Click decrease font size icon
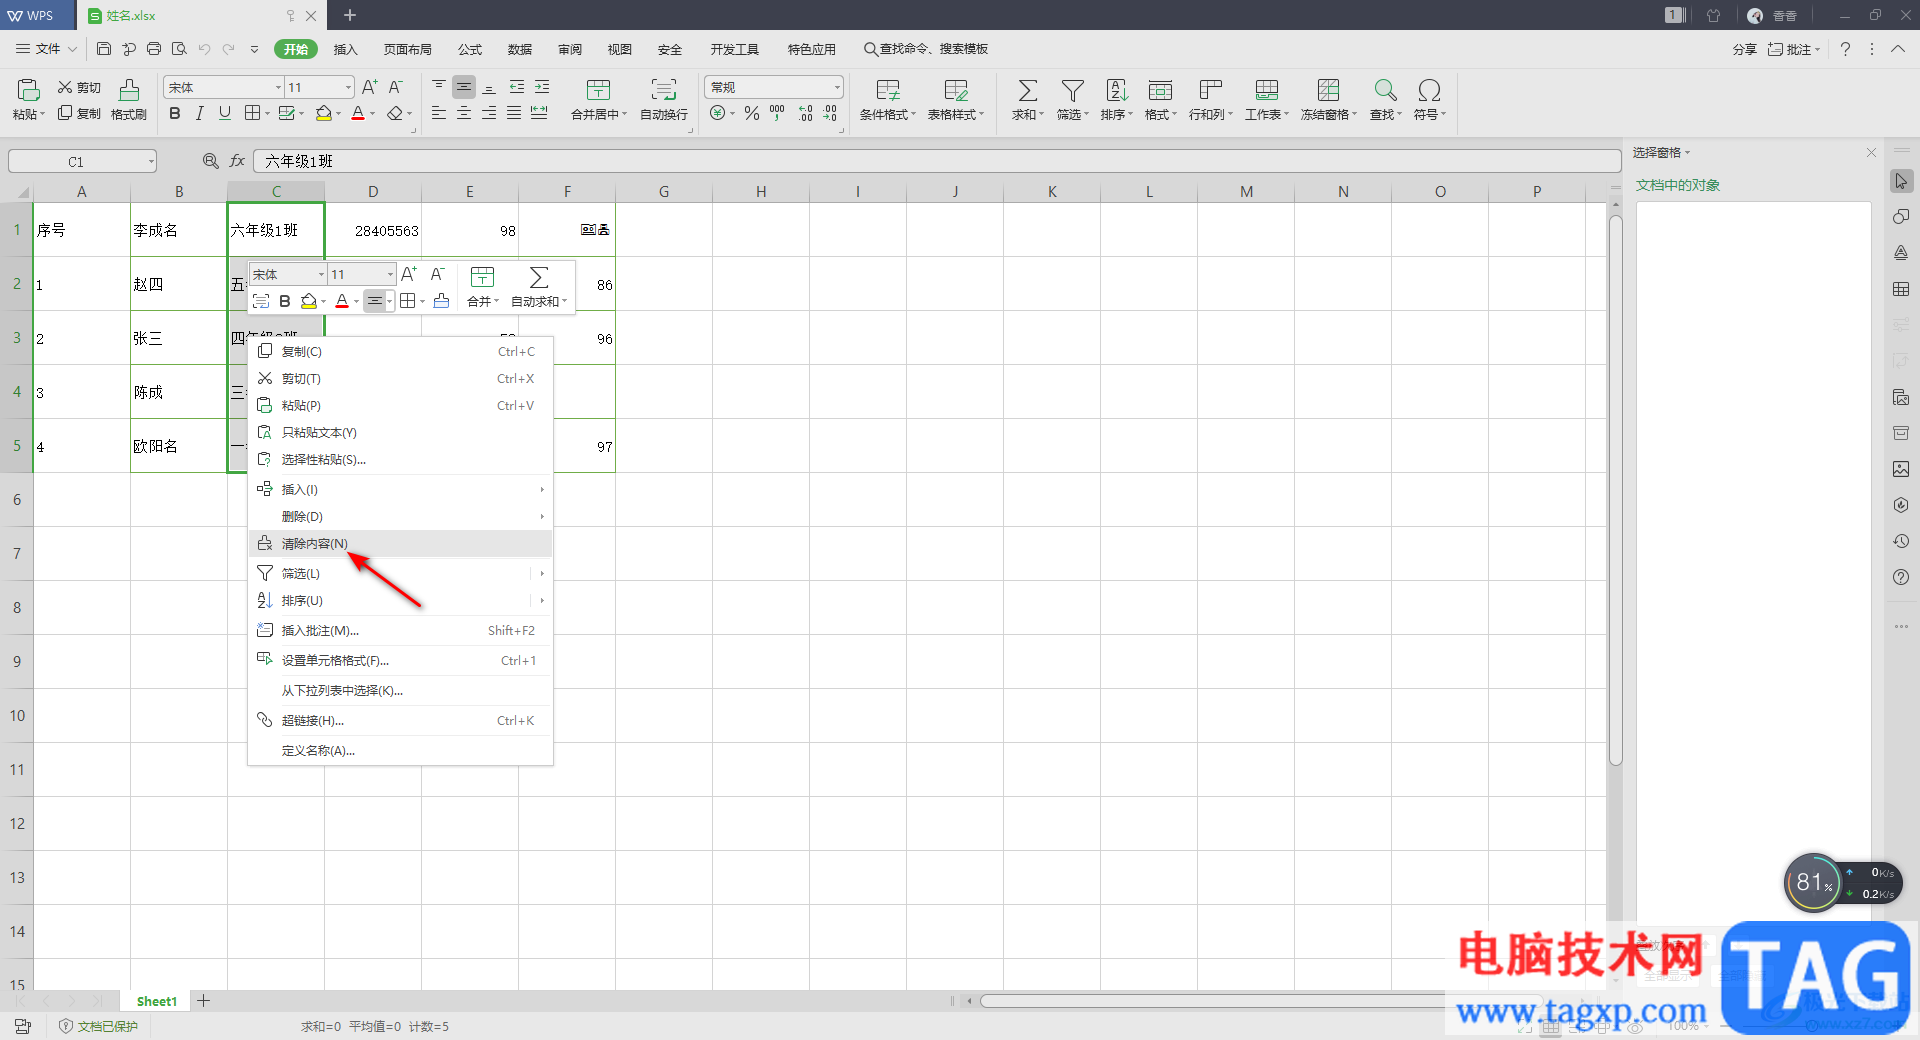Viewport: 1920px width, 1040px height. pos(395,88)
